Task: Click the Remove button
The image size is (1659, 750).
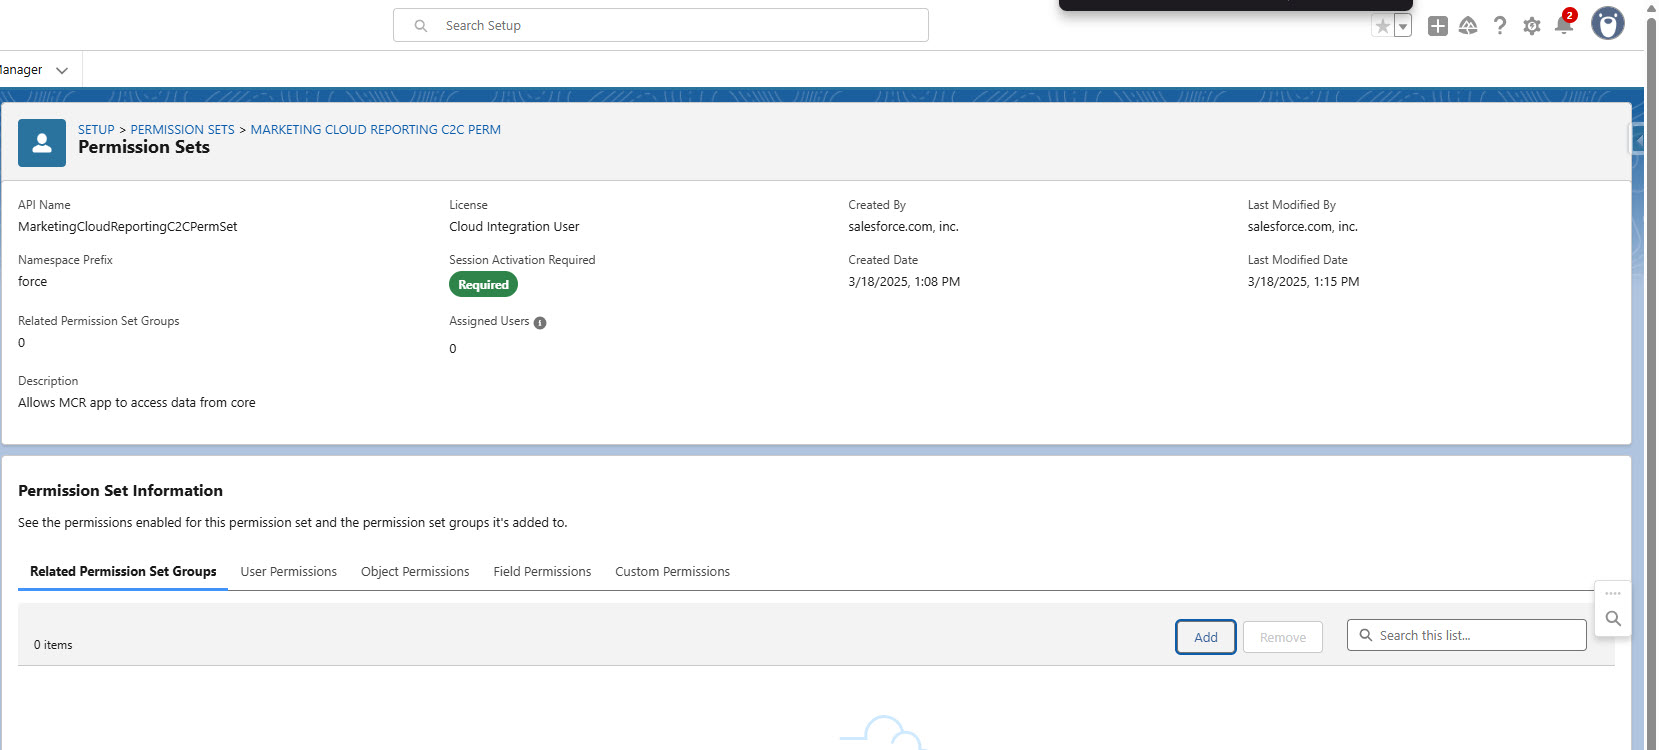Action: (x=1282, y=637)
